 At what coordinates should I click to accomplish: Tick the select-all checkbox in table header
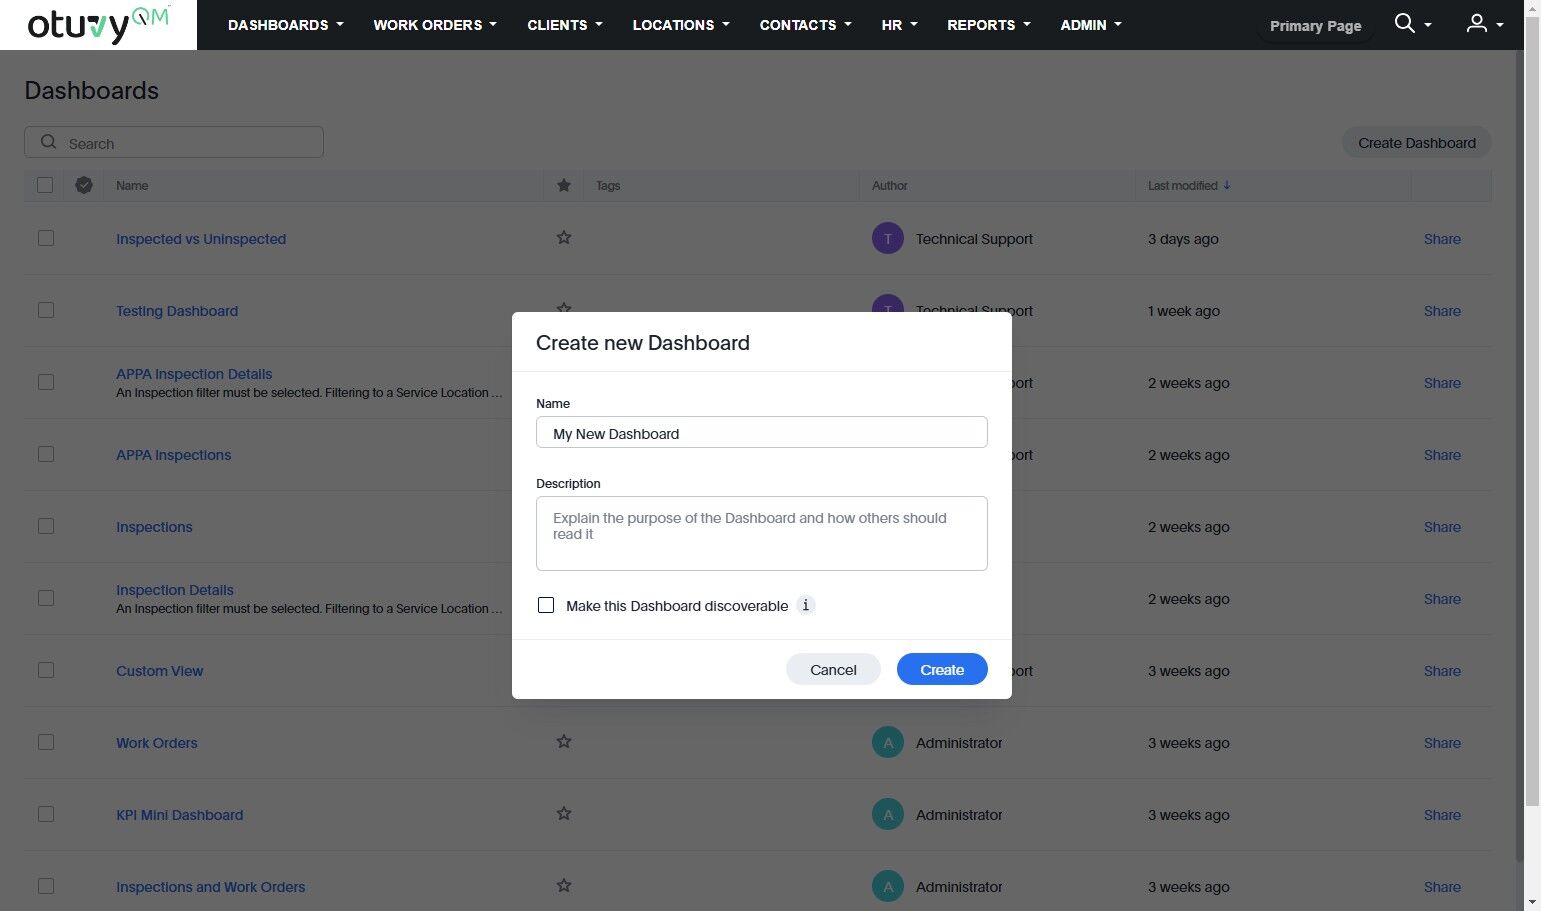coord(45,185)
